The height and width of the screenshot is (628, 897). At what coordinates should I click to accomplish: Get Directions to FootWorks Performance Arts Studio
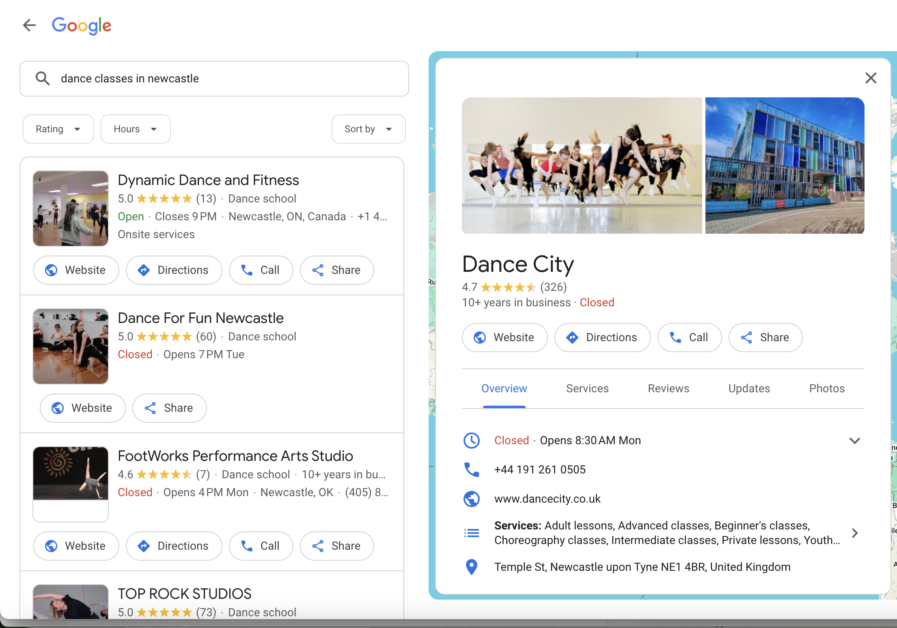tap(174, 546)
